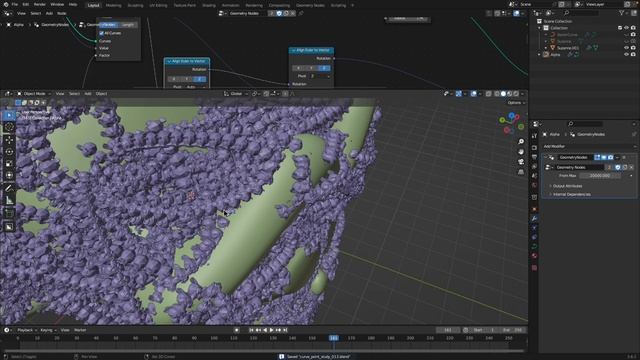Switch to the Layout workspace tab

point(93,5)
